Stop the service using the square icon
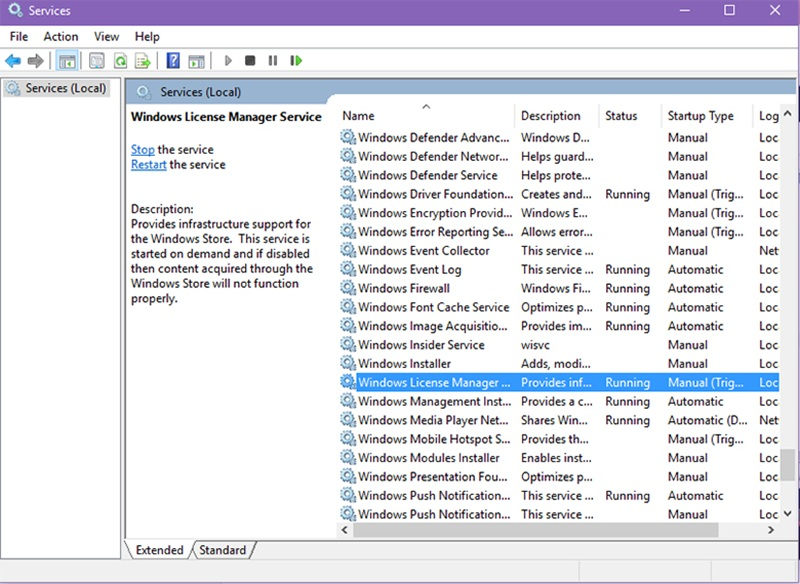The width and height of the screenshot is (800, 584). click(x=250, y=61)
